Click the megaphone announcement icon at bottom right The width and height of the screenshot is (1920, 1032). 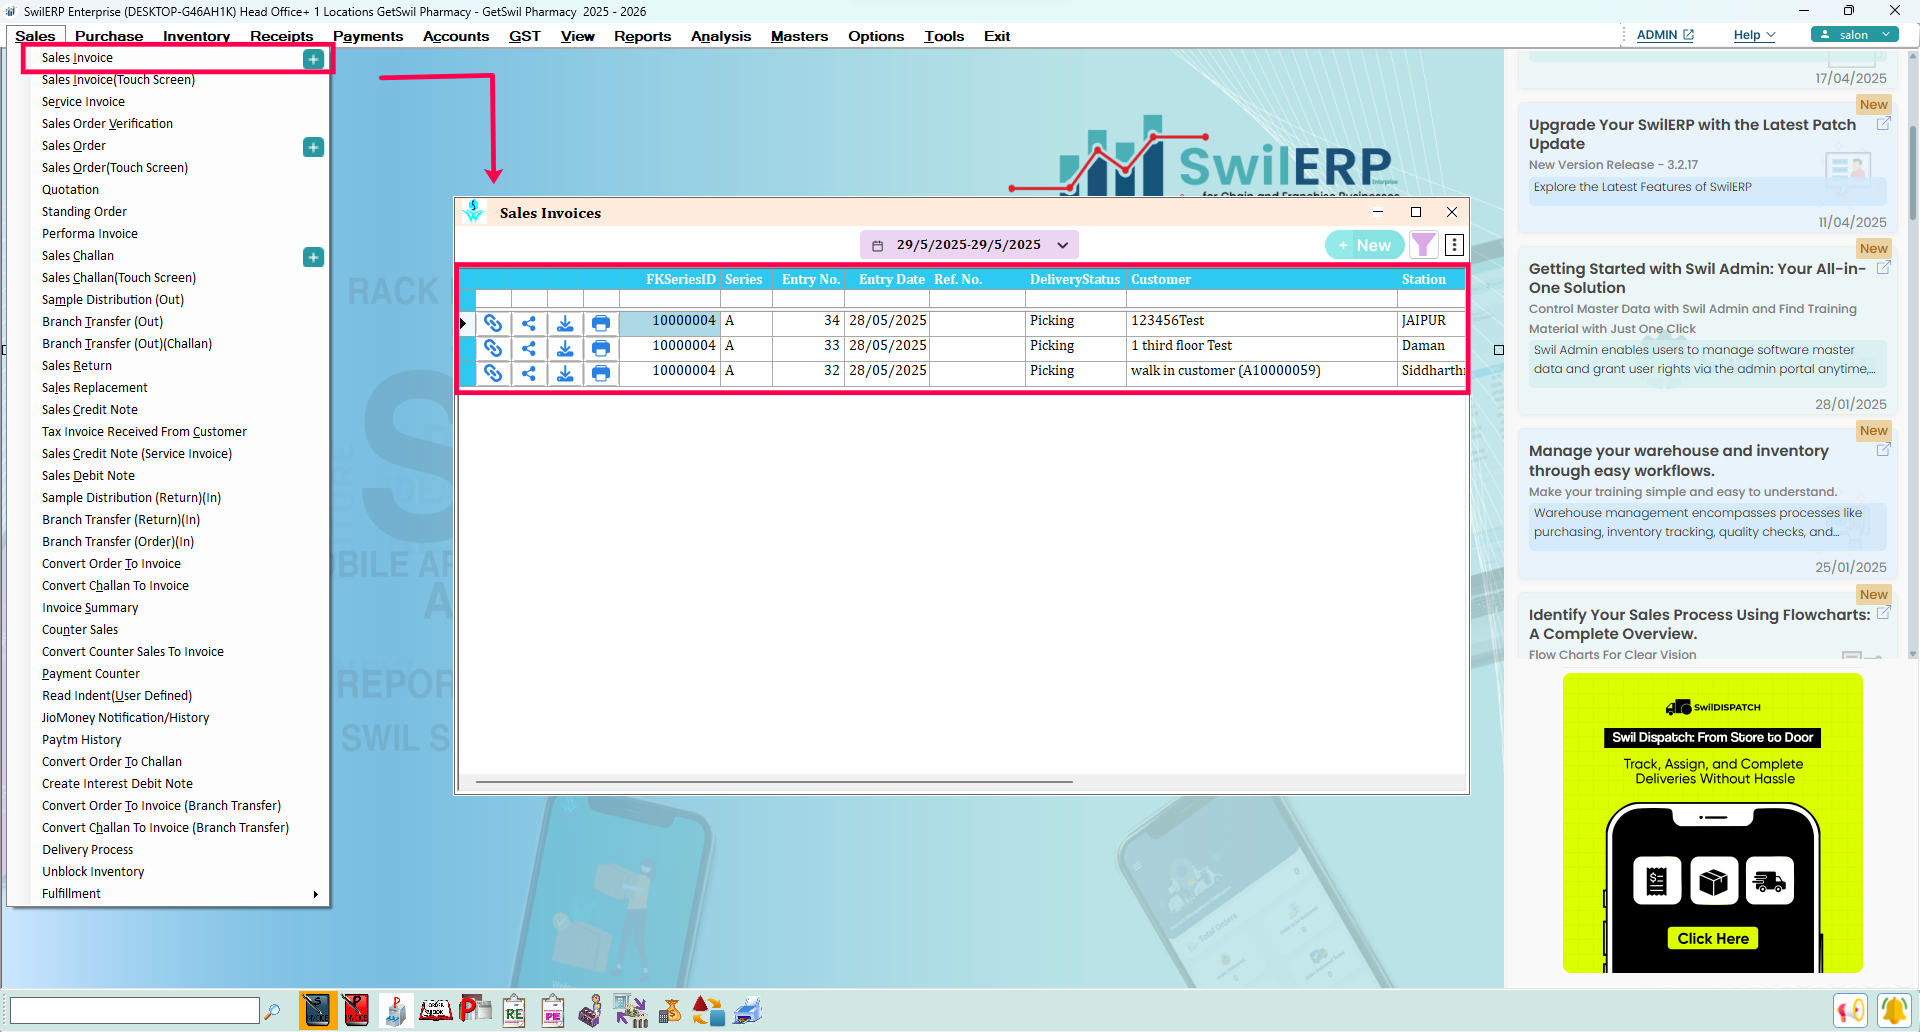pos(1850,1011)
